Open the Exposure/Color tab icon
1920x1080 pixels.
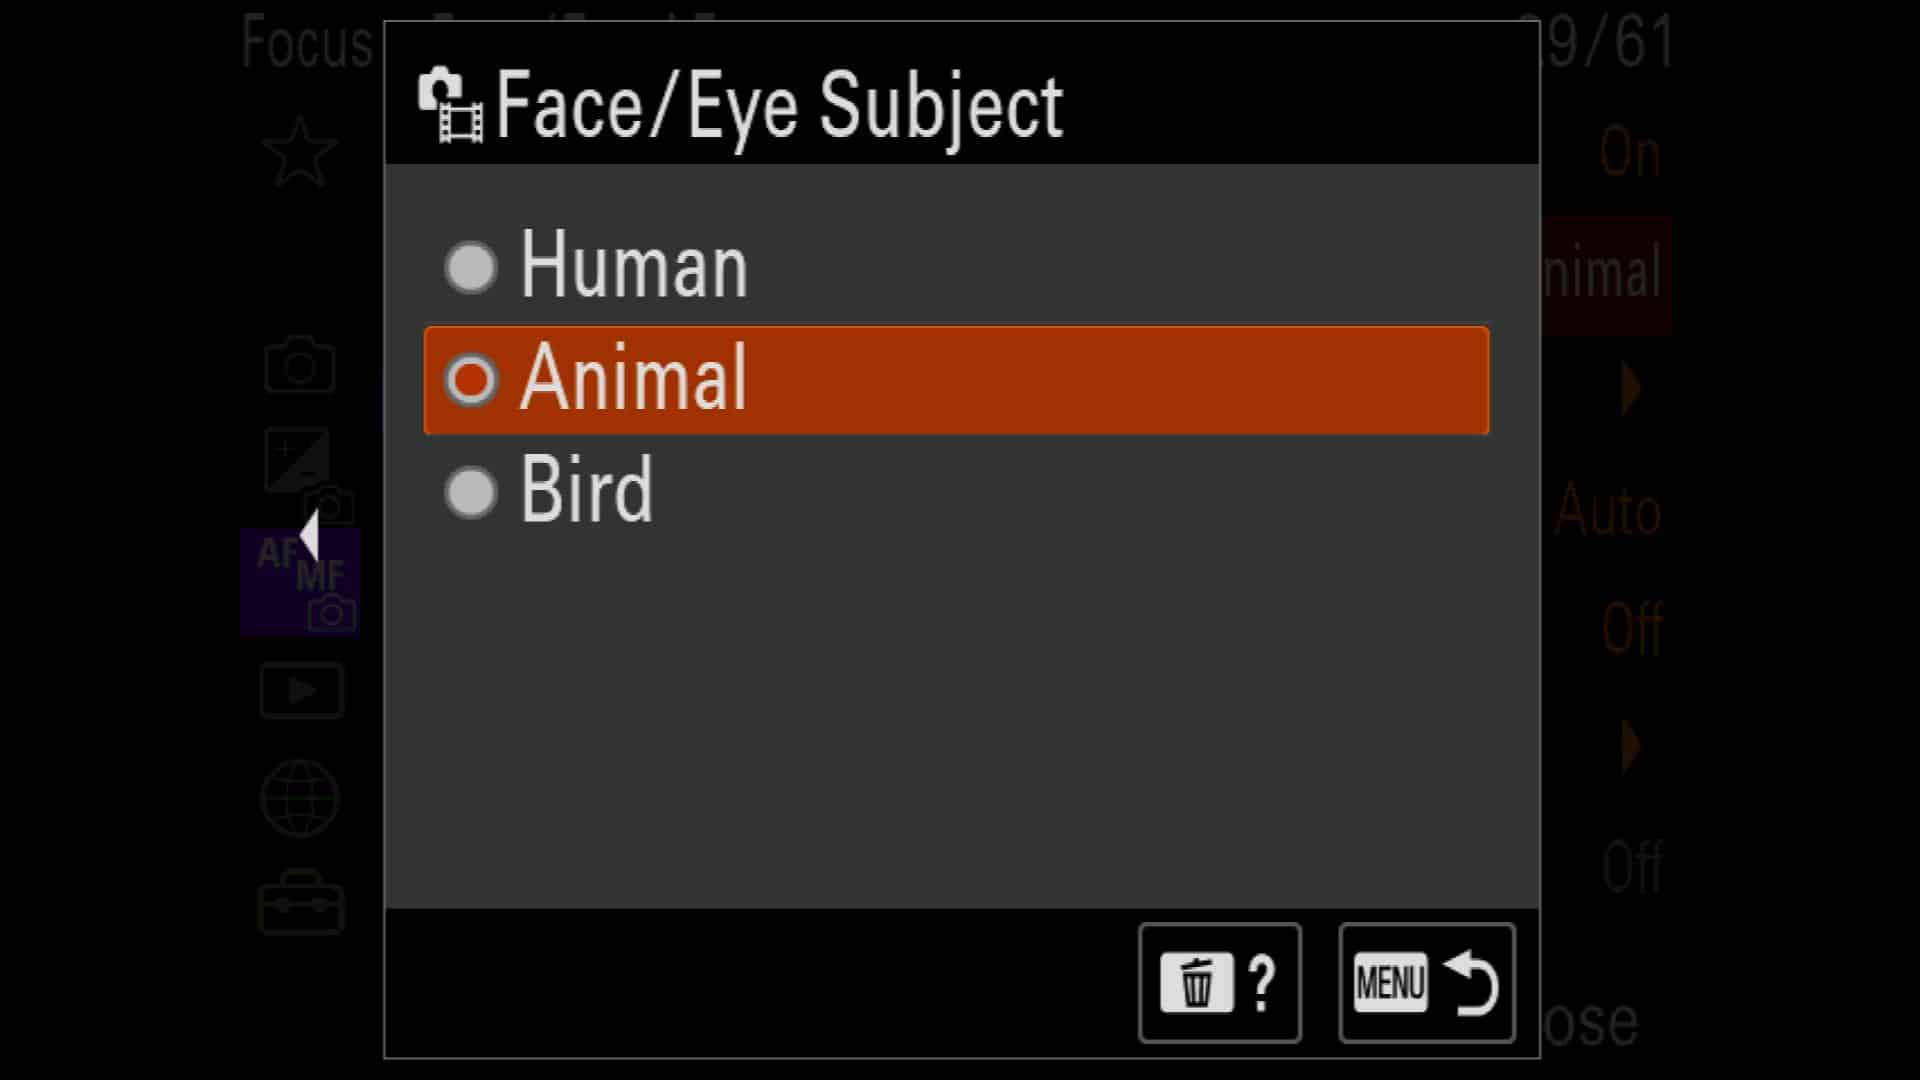point(305,473)
